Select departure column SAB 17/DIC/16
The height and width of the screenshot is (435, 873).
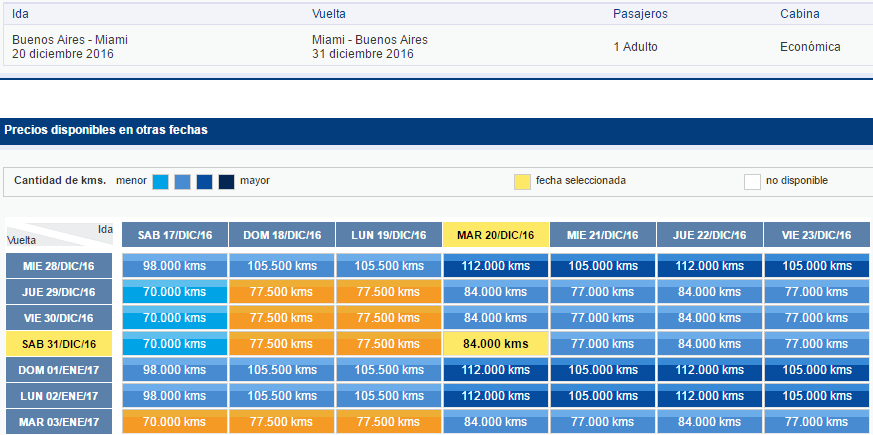175,235
